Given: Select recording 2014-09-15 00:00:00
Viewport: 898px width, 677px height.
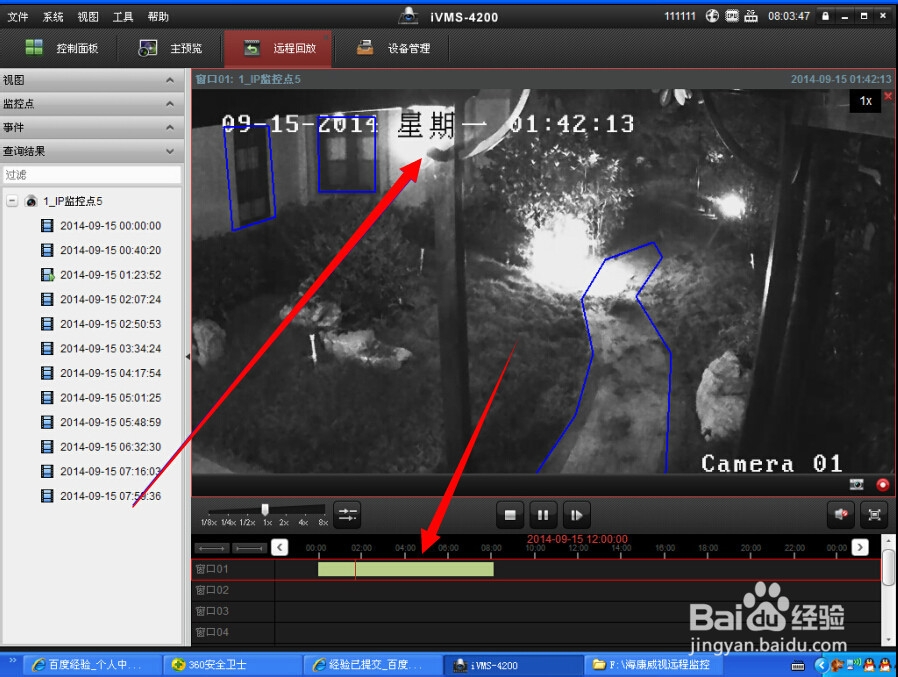Looking at the screenshot, I should tap(111, 226).
